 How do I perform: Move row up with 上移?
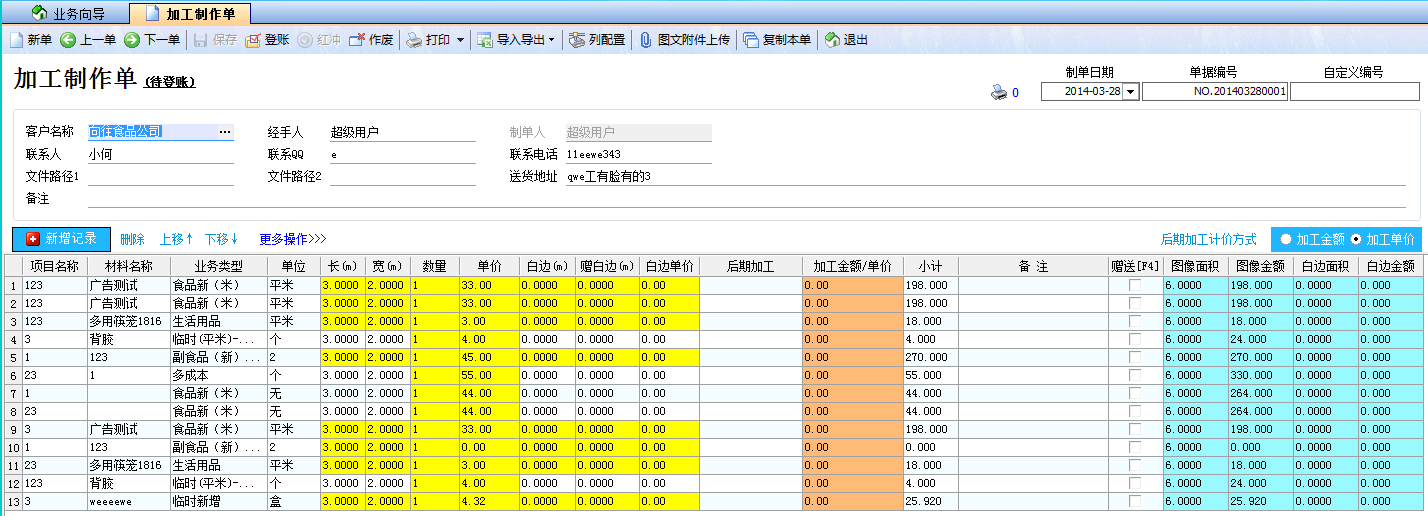(x=176, y=239)
